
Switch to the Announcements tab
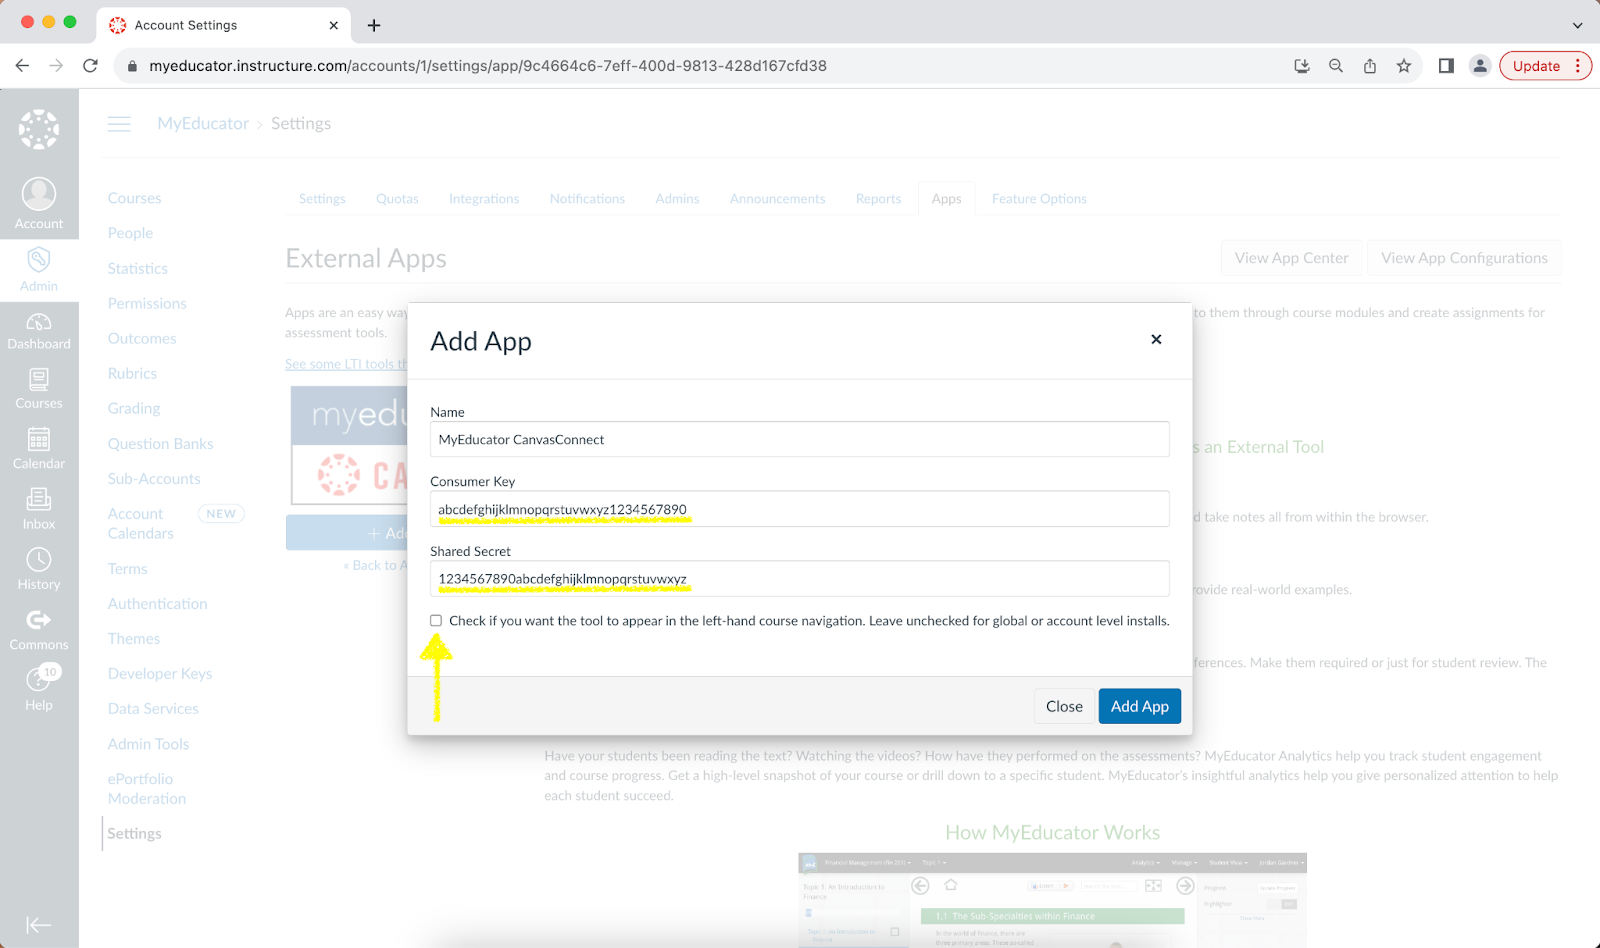(777, 199)
